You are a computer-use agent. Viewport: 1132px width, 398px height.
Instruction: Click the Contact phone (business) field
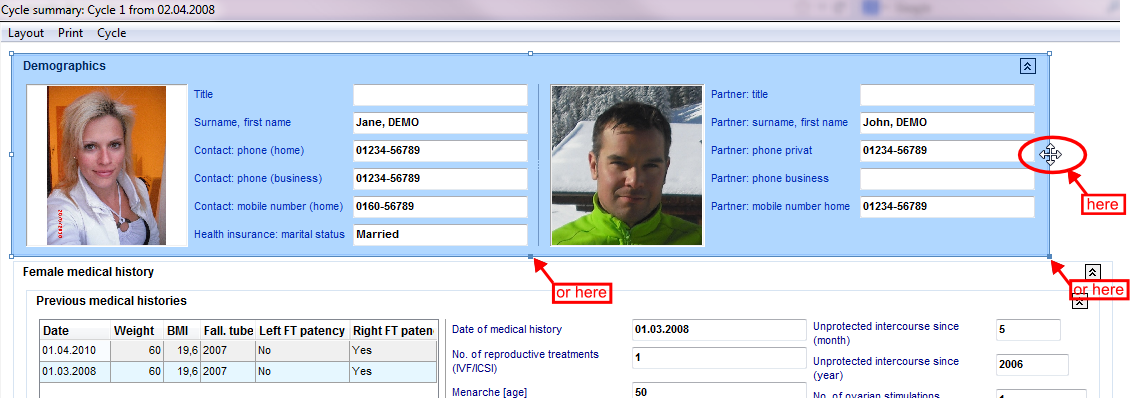[440, 178]
